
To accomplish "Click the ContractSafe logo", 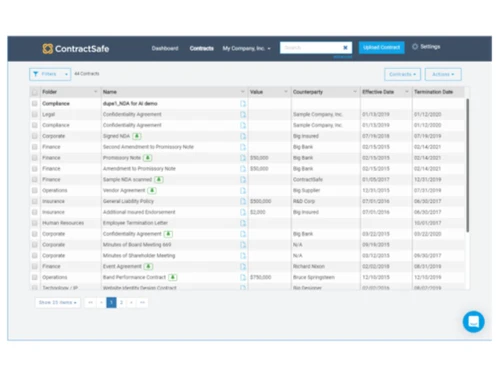I will pyautogui.click(x=76, y=49).
